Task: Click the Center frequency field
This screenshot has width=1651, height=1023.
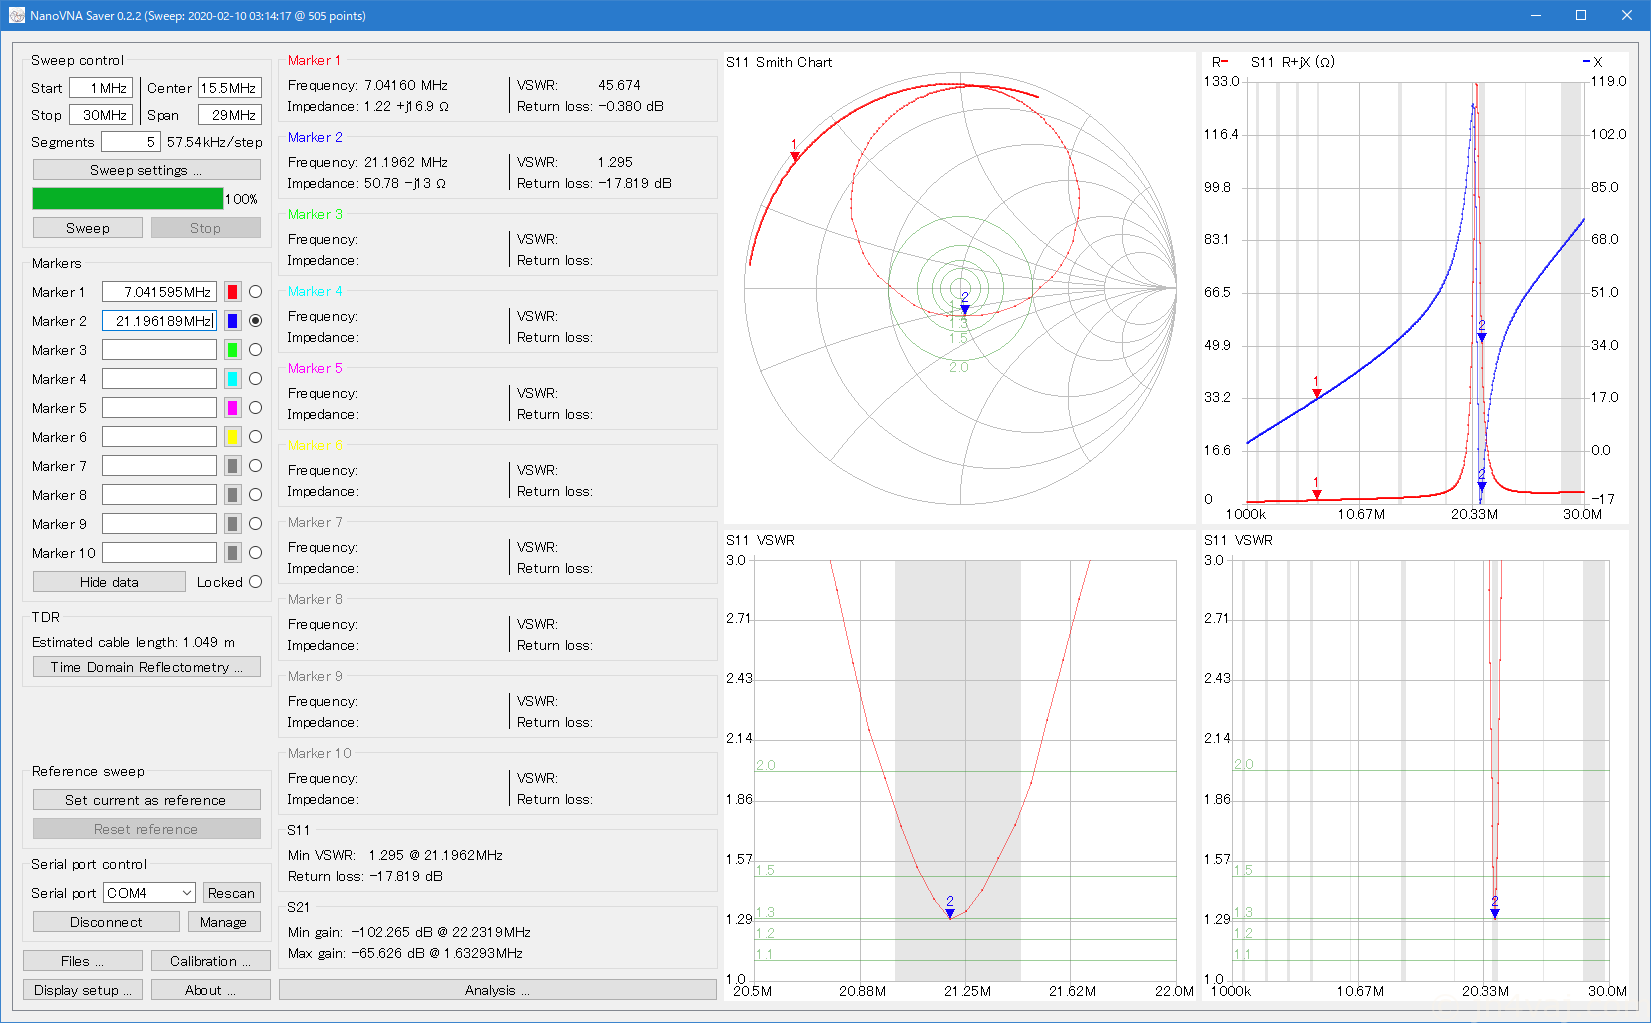Action: pyautogui.click(x=230, y=88)
